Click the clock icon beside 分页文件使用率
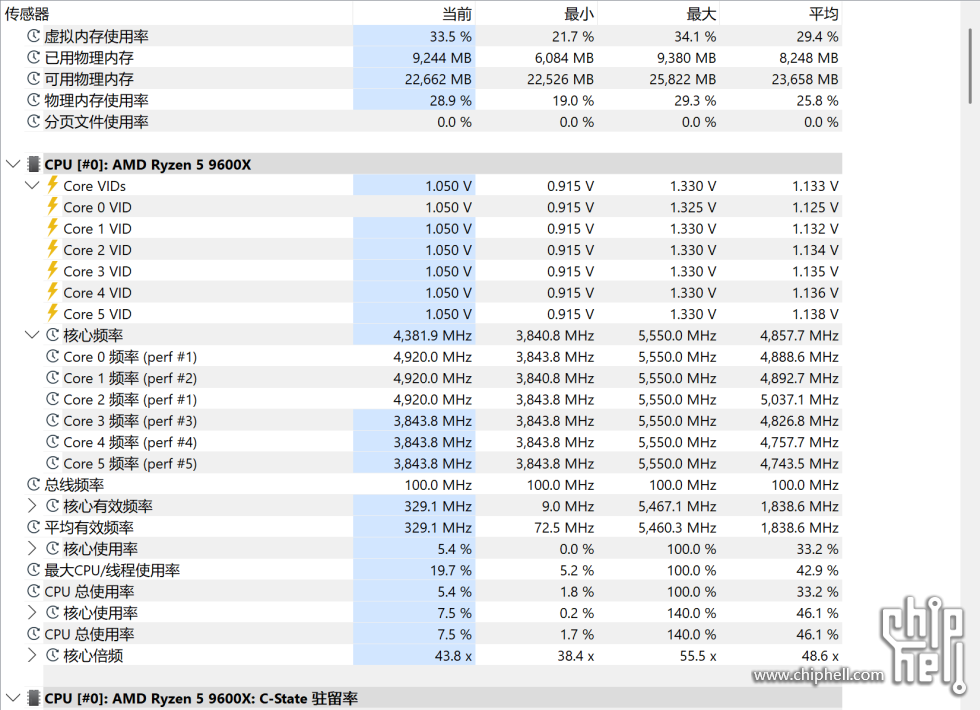 [34, 121]
